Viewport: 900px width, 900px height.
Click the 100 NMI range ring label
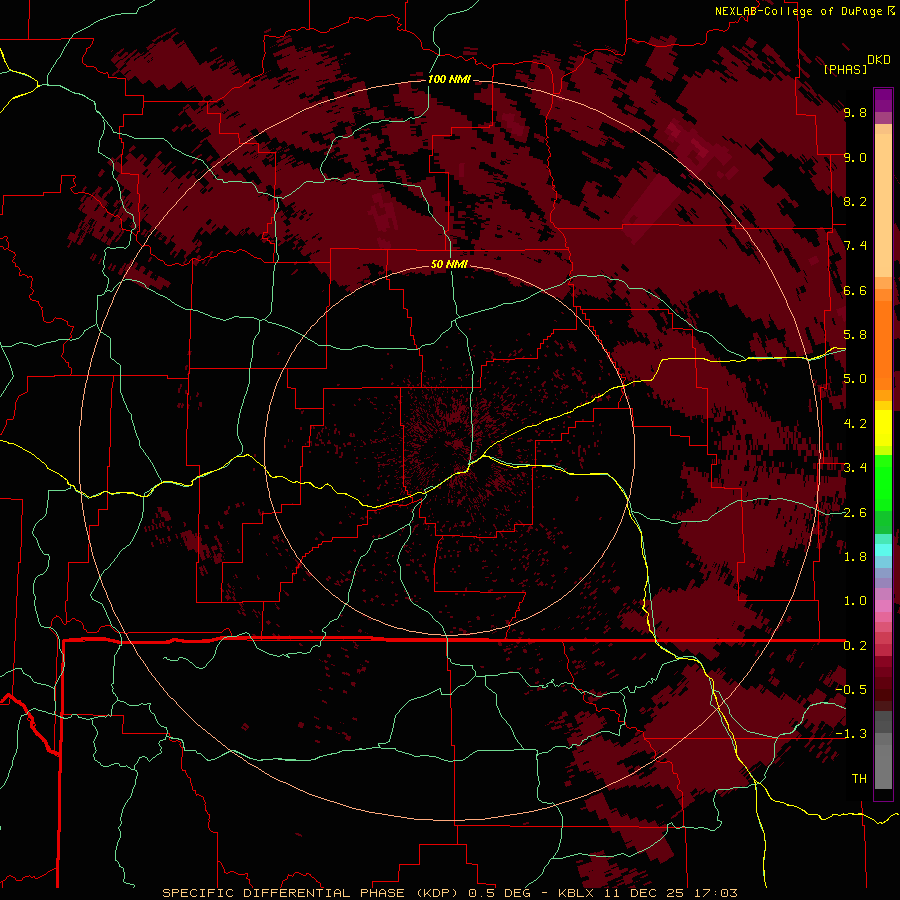(449, 79)
